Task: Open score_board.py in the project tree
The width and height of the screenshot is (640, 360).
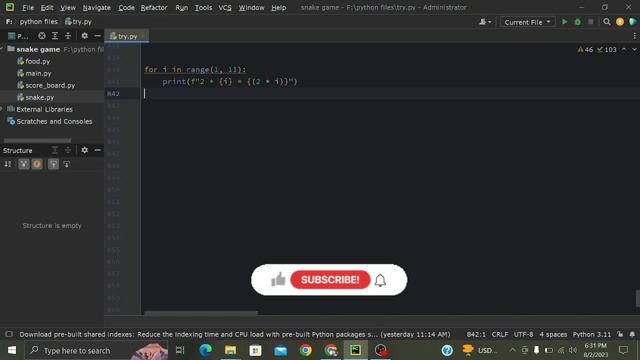Action: click(x=46, y=85)
